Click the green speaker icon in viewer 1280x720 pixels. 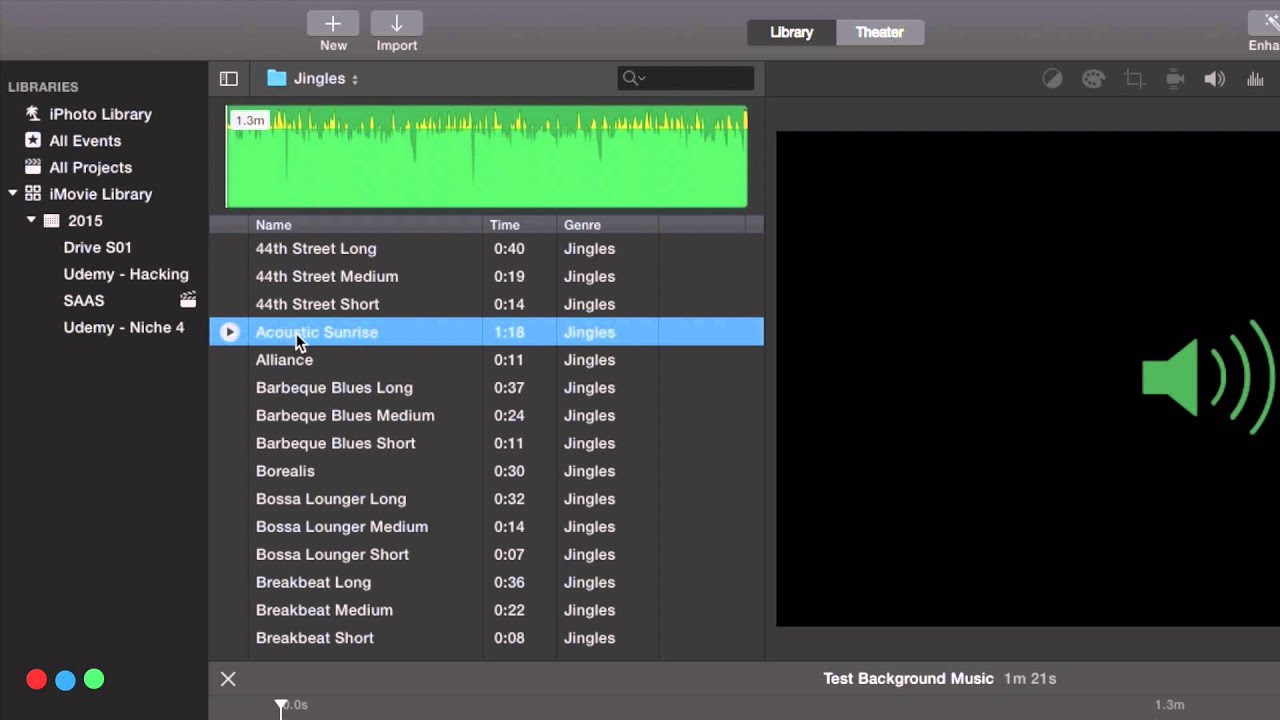1208,378
